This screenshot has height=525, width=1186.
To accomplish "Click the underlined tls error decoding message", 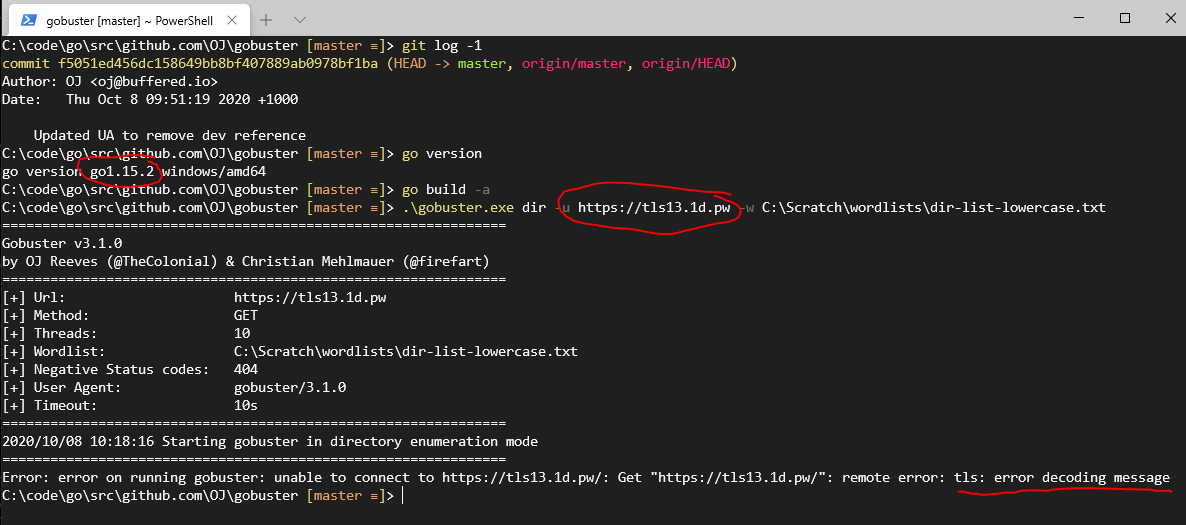I will pyautogui.click(x=1061, y=478).
